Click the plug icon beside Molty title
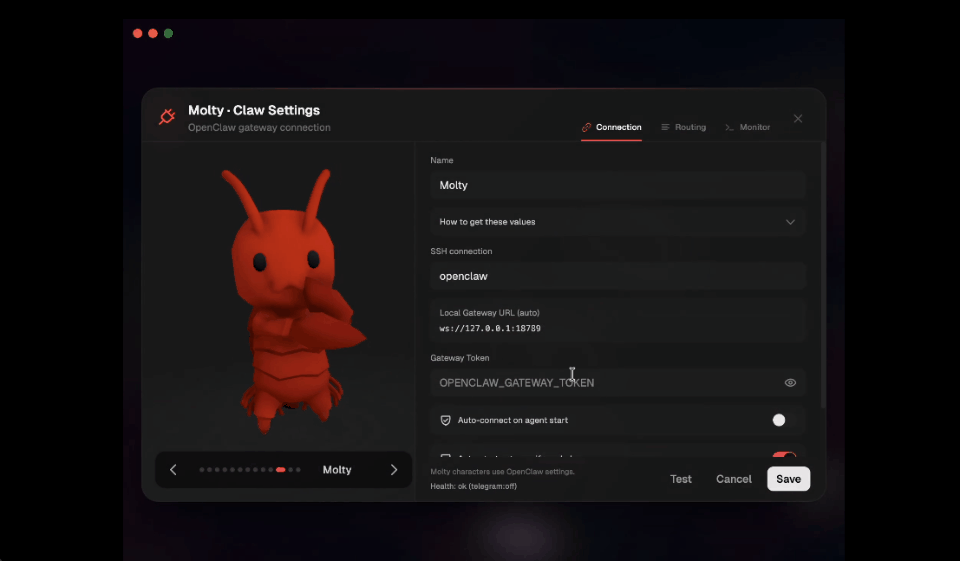Image resolution: width=960 pixels, height=561 pixels. pyautogui.click(x=167, y=116)
